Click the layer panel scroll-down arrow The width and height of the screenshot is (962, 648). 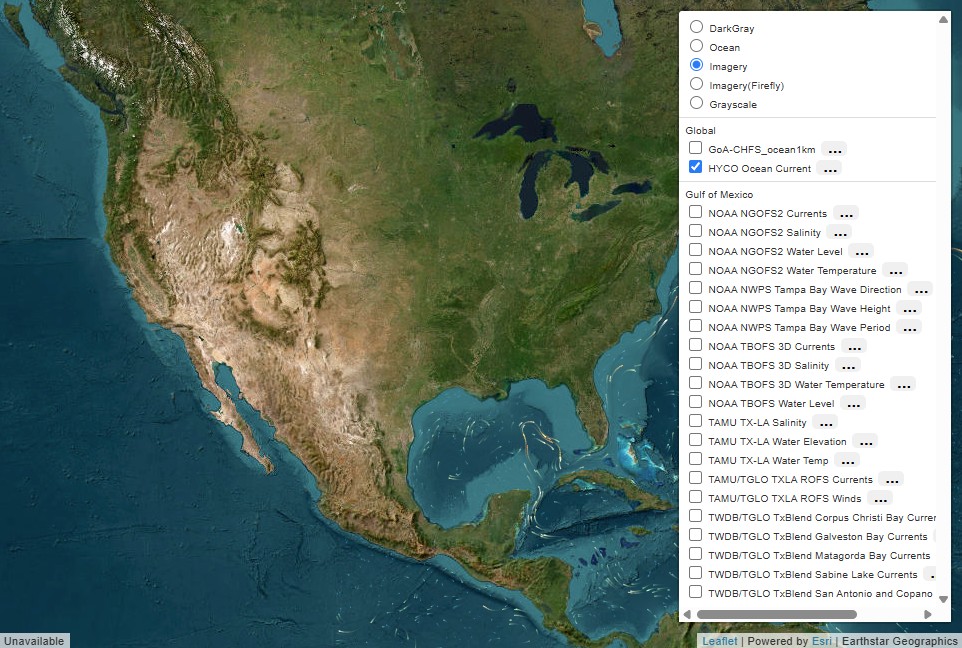coord(943,600)
